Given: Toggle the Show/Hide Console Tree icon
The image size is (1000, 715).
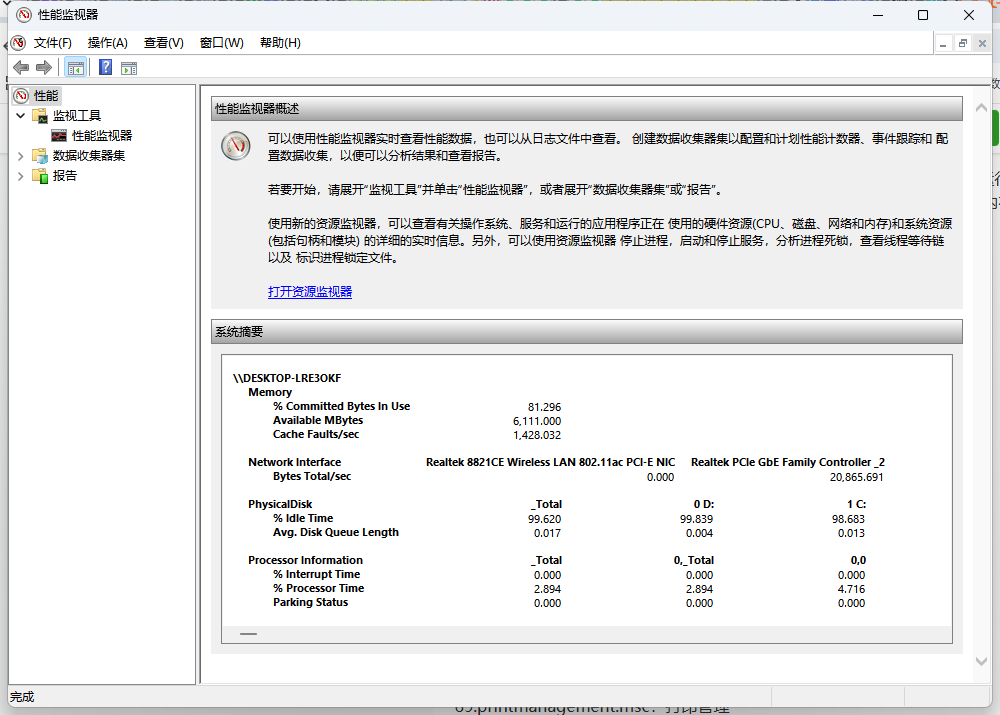Looking at the screenshot, I should [x=76, y=68].
